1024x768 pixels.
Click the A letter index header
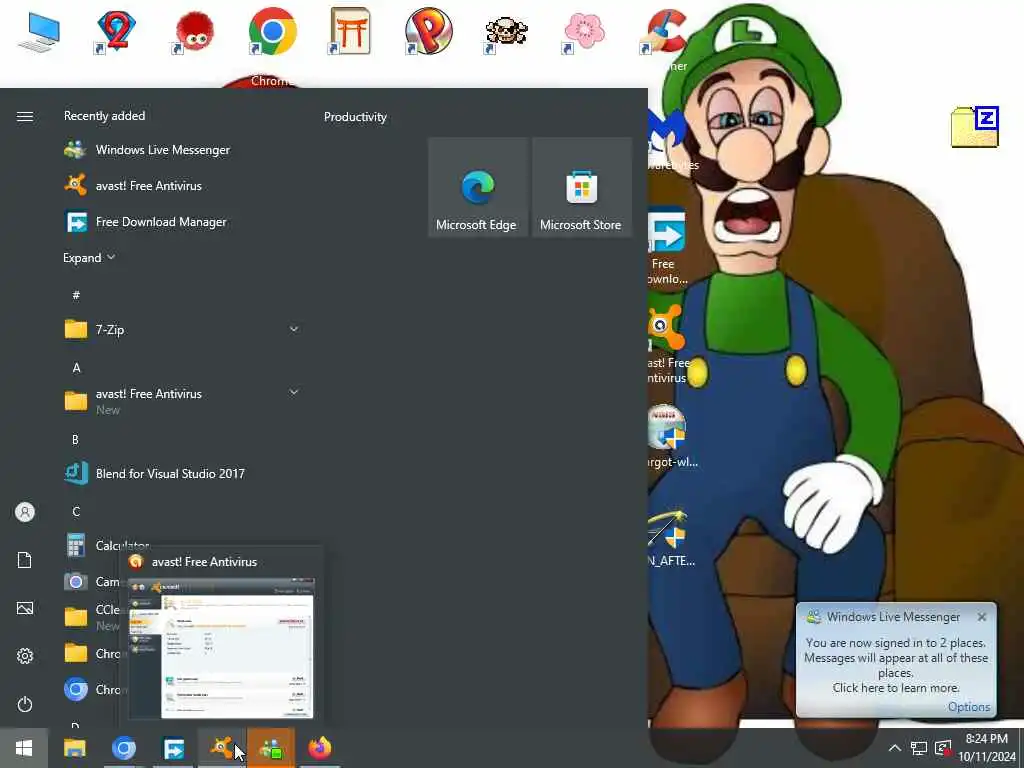click(76, 368)
